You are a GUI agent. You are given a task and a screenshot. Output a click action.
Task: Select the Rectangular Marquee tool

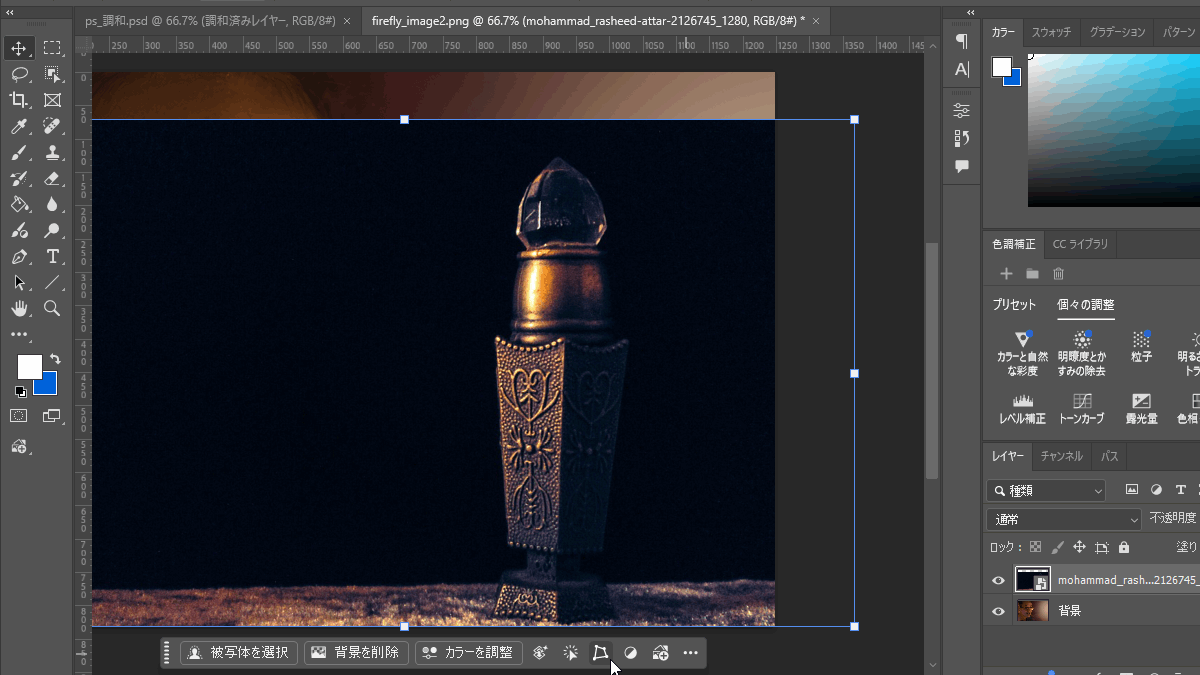coord(52,48)
